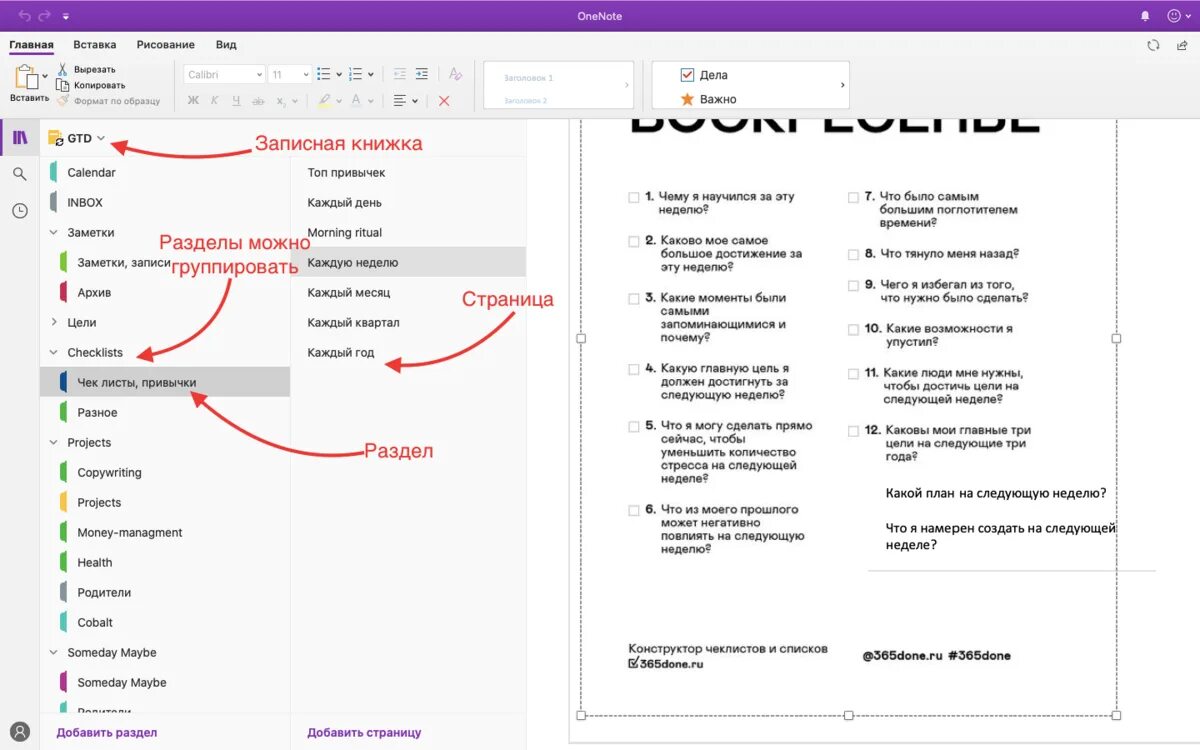Toggle underline Ч formatting
Viewport: 1200px width, 750px height.
236,101
